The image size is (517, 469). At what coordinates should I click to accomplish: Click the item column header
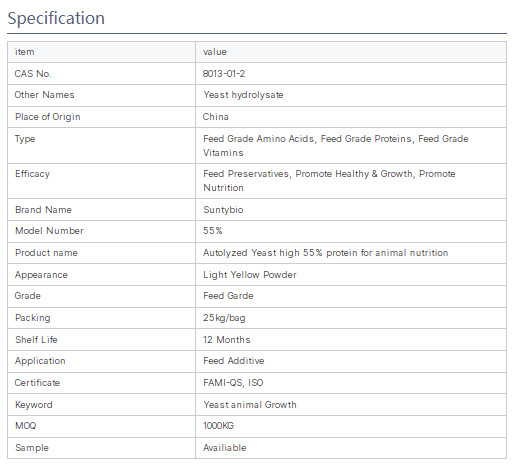(x=25, y=52)
